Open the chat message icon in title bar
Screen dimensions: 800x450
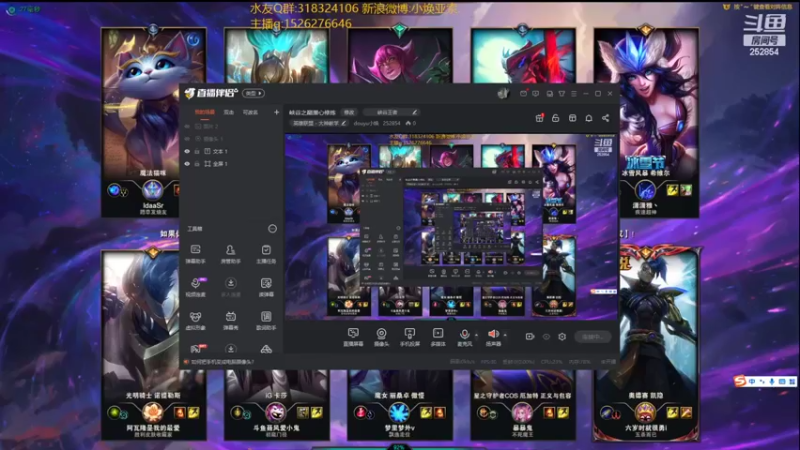pos(536,94)
